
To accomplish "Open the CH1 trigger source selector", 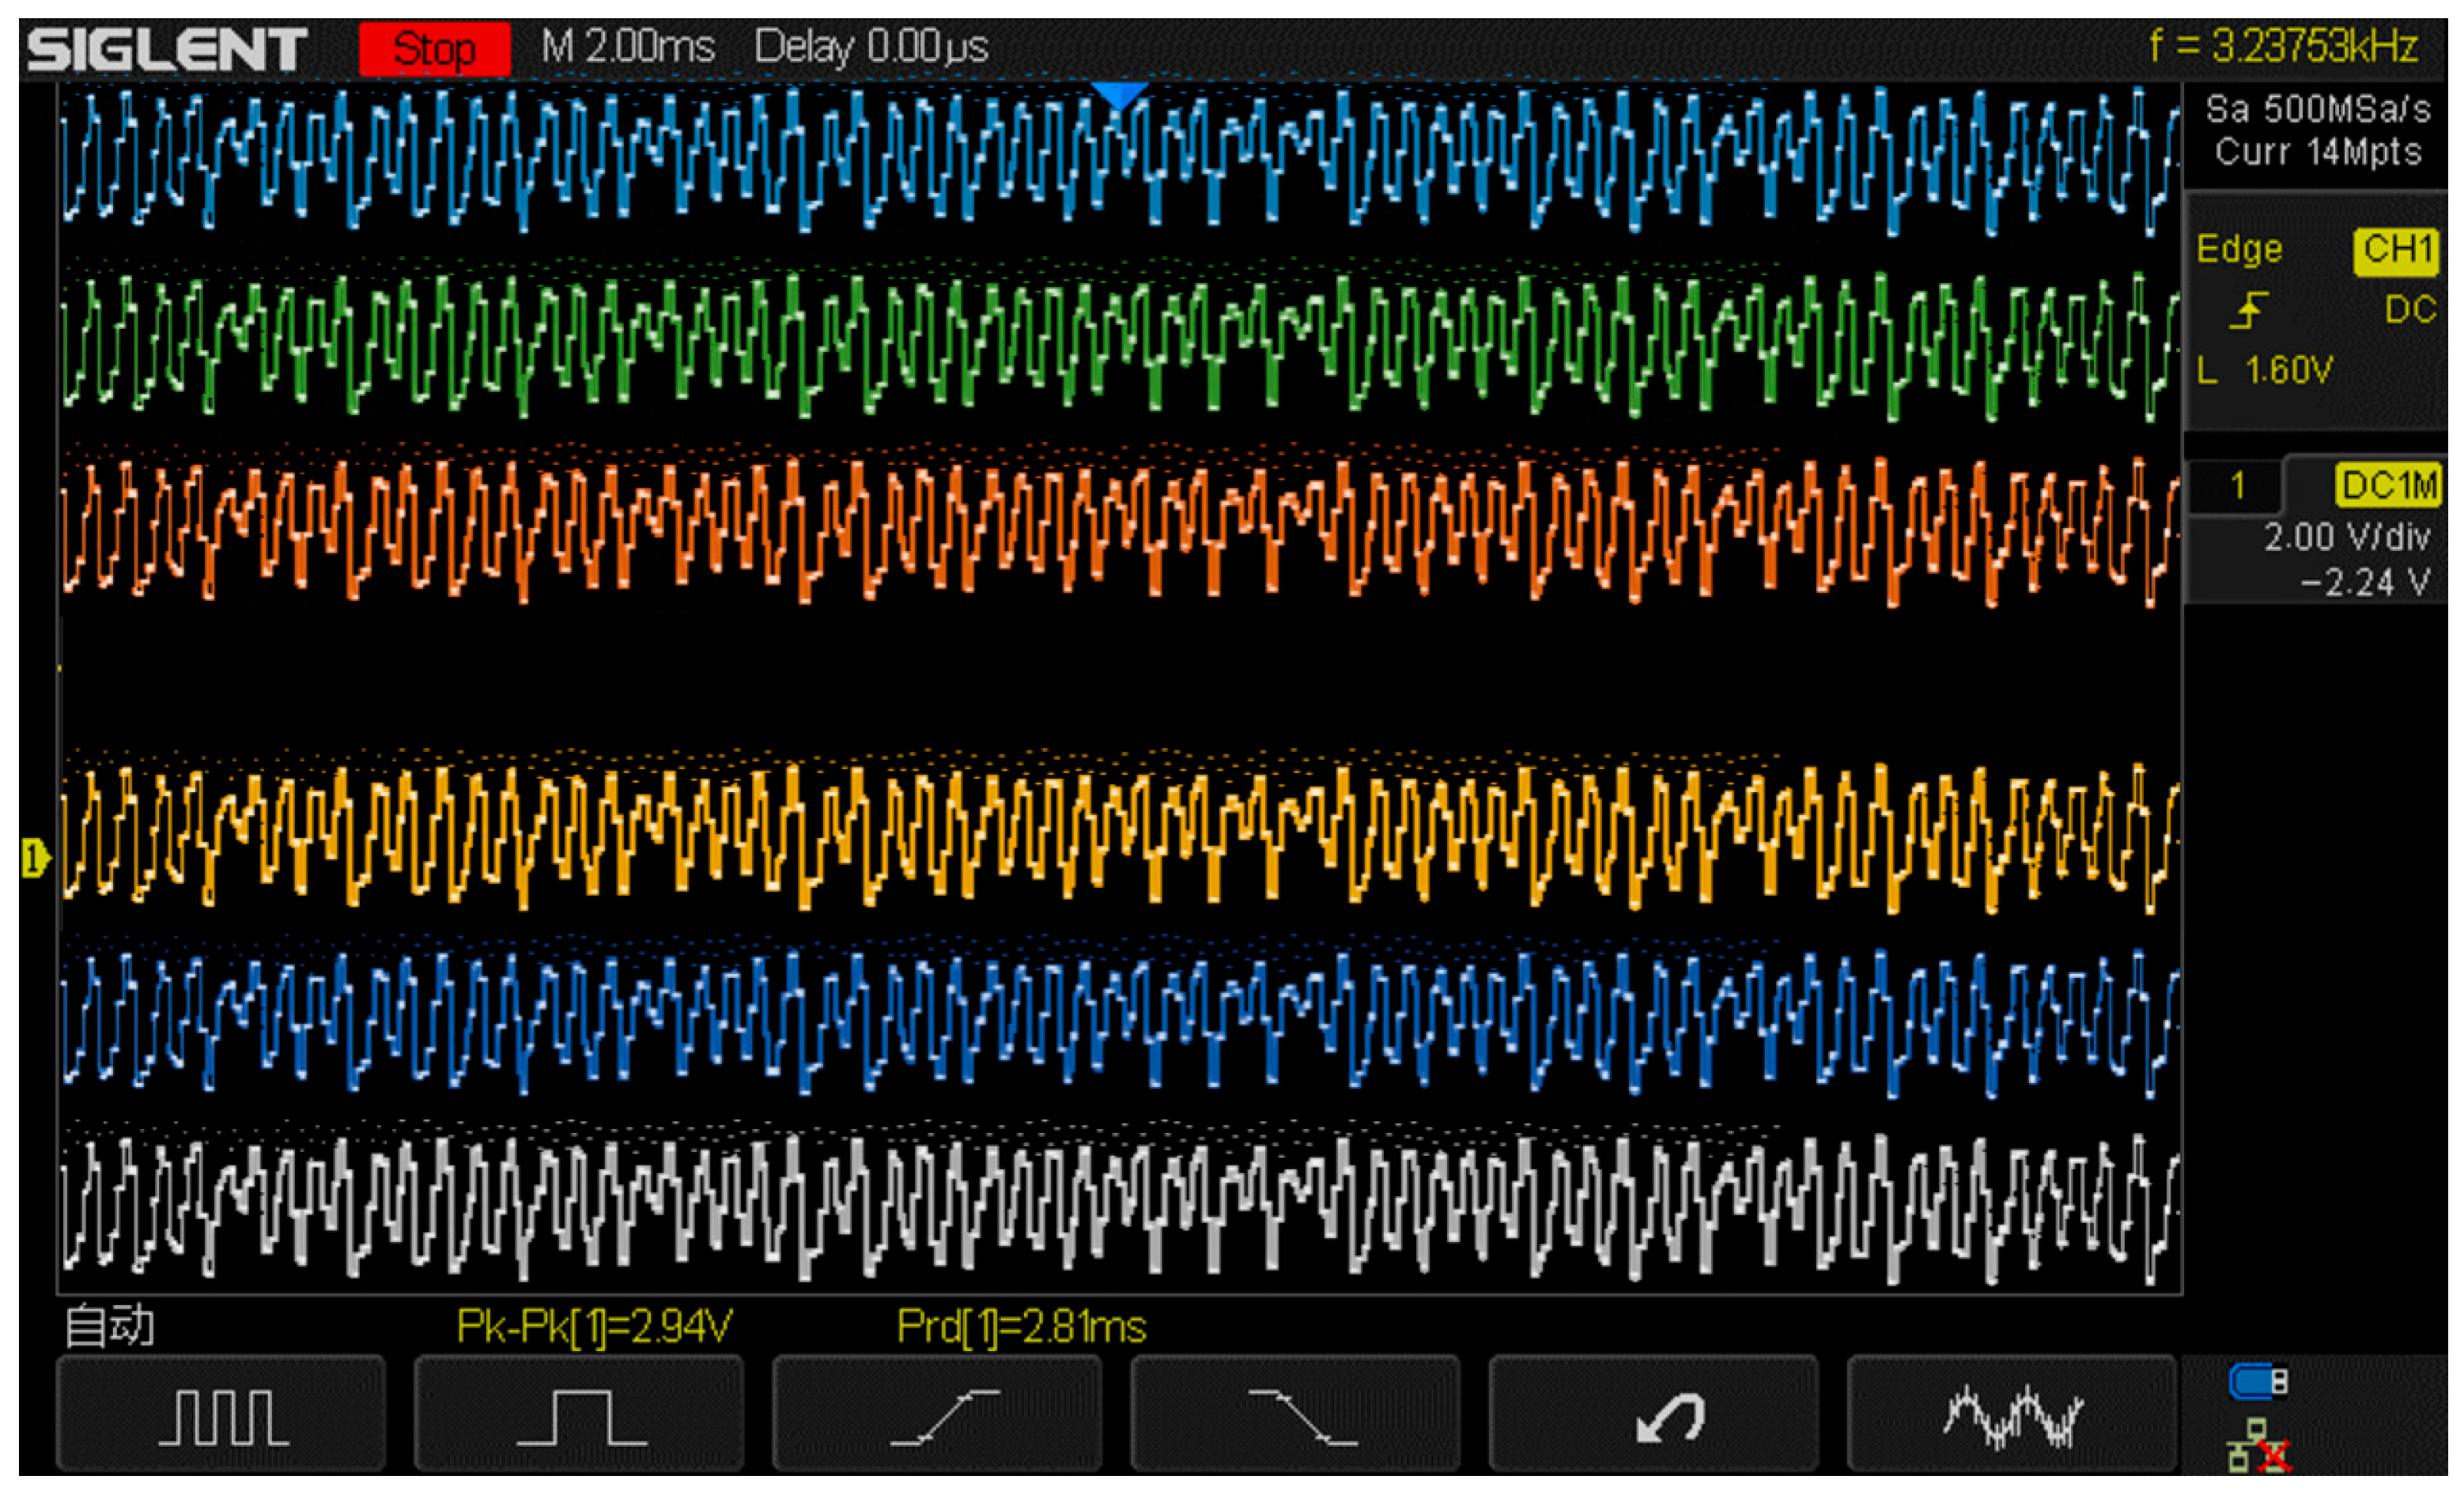I will (x=2397, y=249).
